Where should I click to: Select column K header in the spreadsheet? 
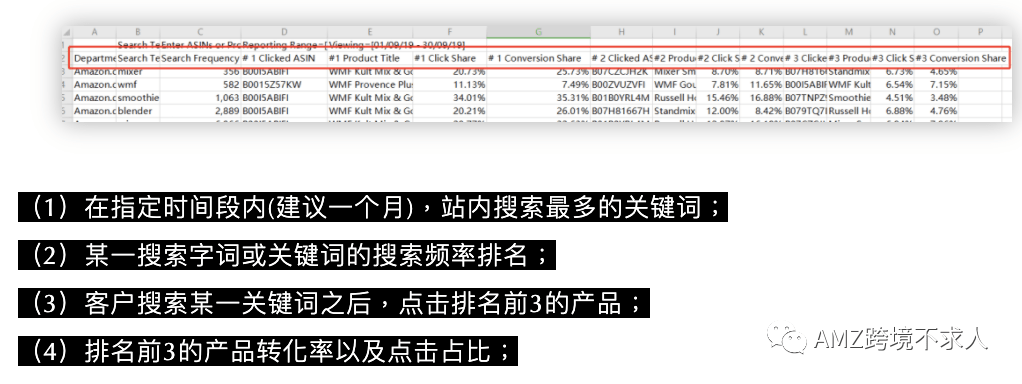(x=761, y=32)
